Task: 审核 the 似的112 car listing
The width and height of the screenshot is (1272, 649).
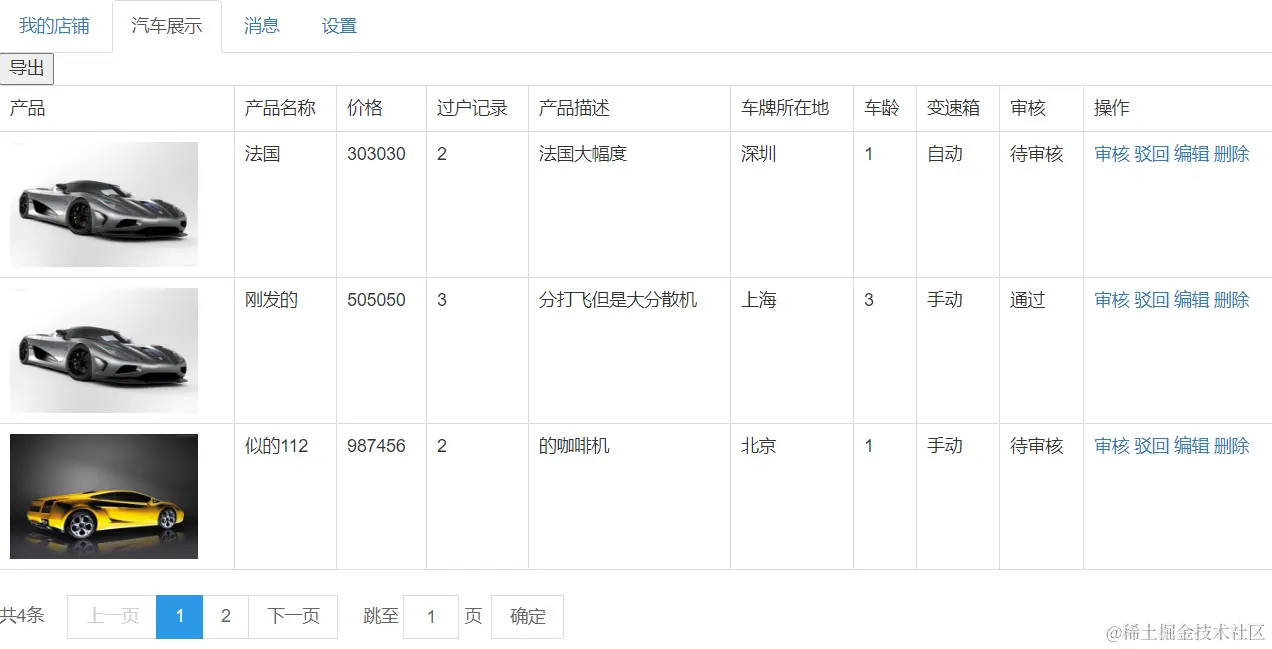Action: pyautogui.click(x=1112, y=445)
